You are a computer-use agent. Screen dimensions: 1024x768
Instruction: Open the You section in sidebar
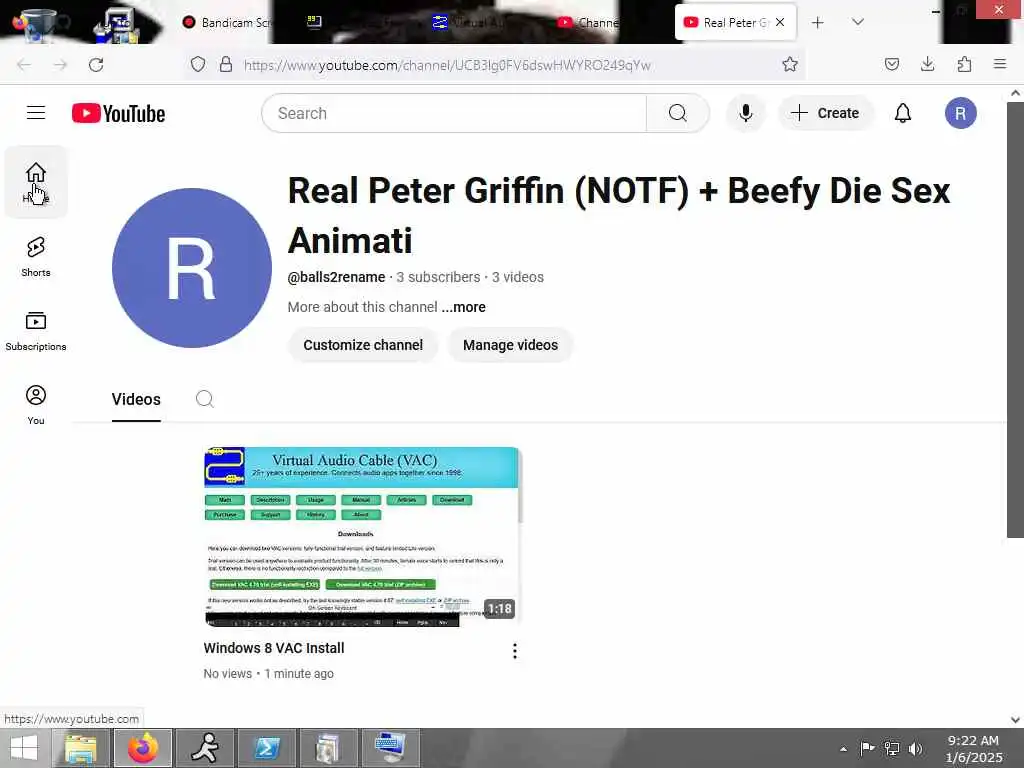tap(36, 405)
